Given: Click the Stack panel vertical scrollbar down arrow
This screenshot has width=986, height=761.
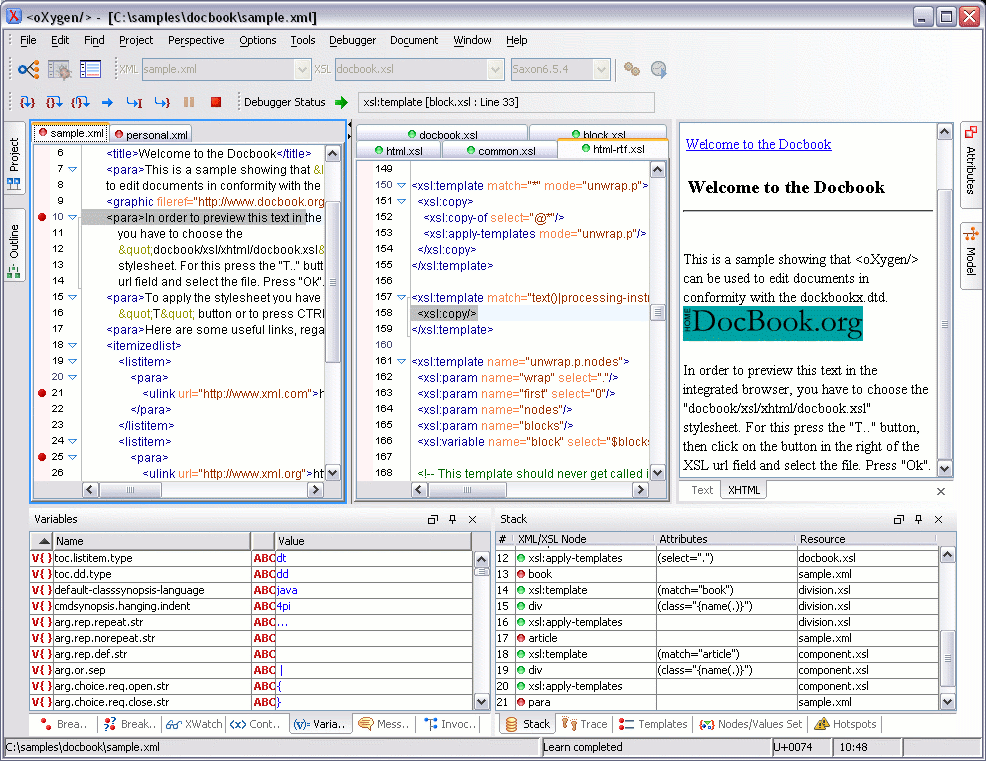Looking at the screenshot, I should [947, 702].
